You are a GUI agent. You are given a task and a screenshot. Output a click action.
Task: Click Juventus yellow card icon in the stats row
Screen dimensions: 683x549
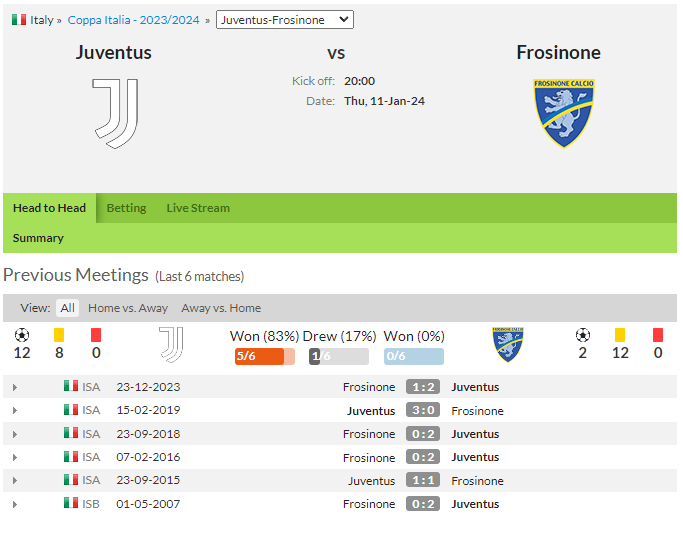tap(59, 335)
